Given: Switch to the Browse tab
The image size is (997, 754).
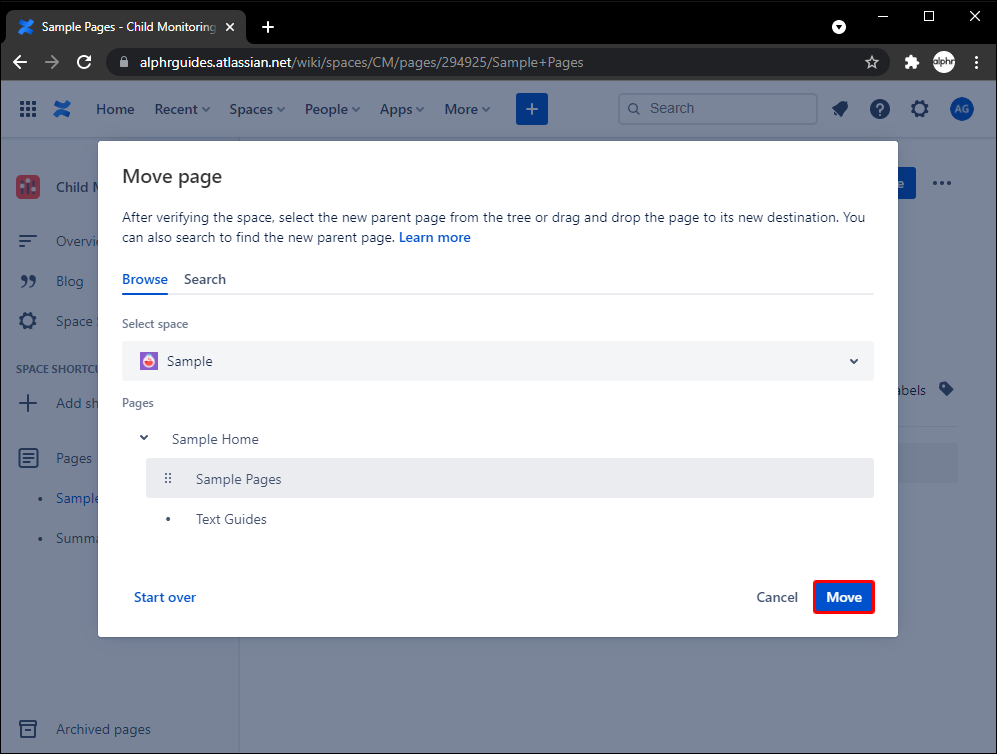Looking at the screenshot, I should (145, 279).
